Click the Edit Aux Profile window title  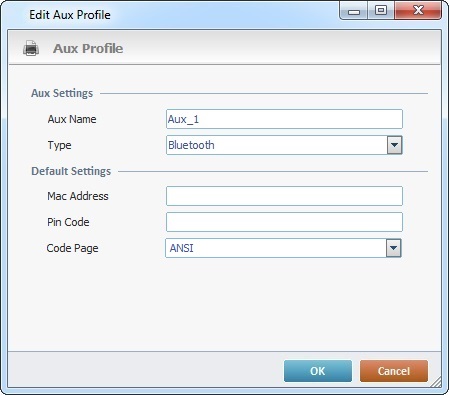pyautogui.click(x=70, y=15)
